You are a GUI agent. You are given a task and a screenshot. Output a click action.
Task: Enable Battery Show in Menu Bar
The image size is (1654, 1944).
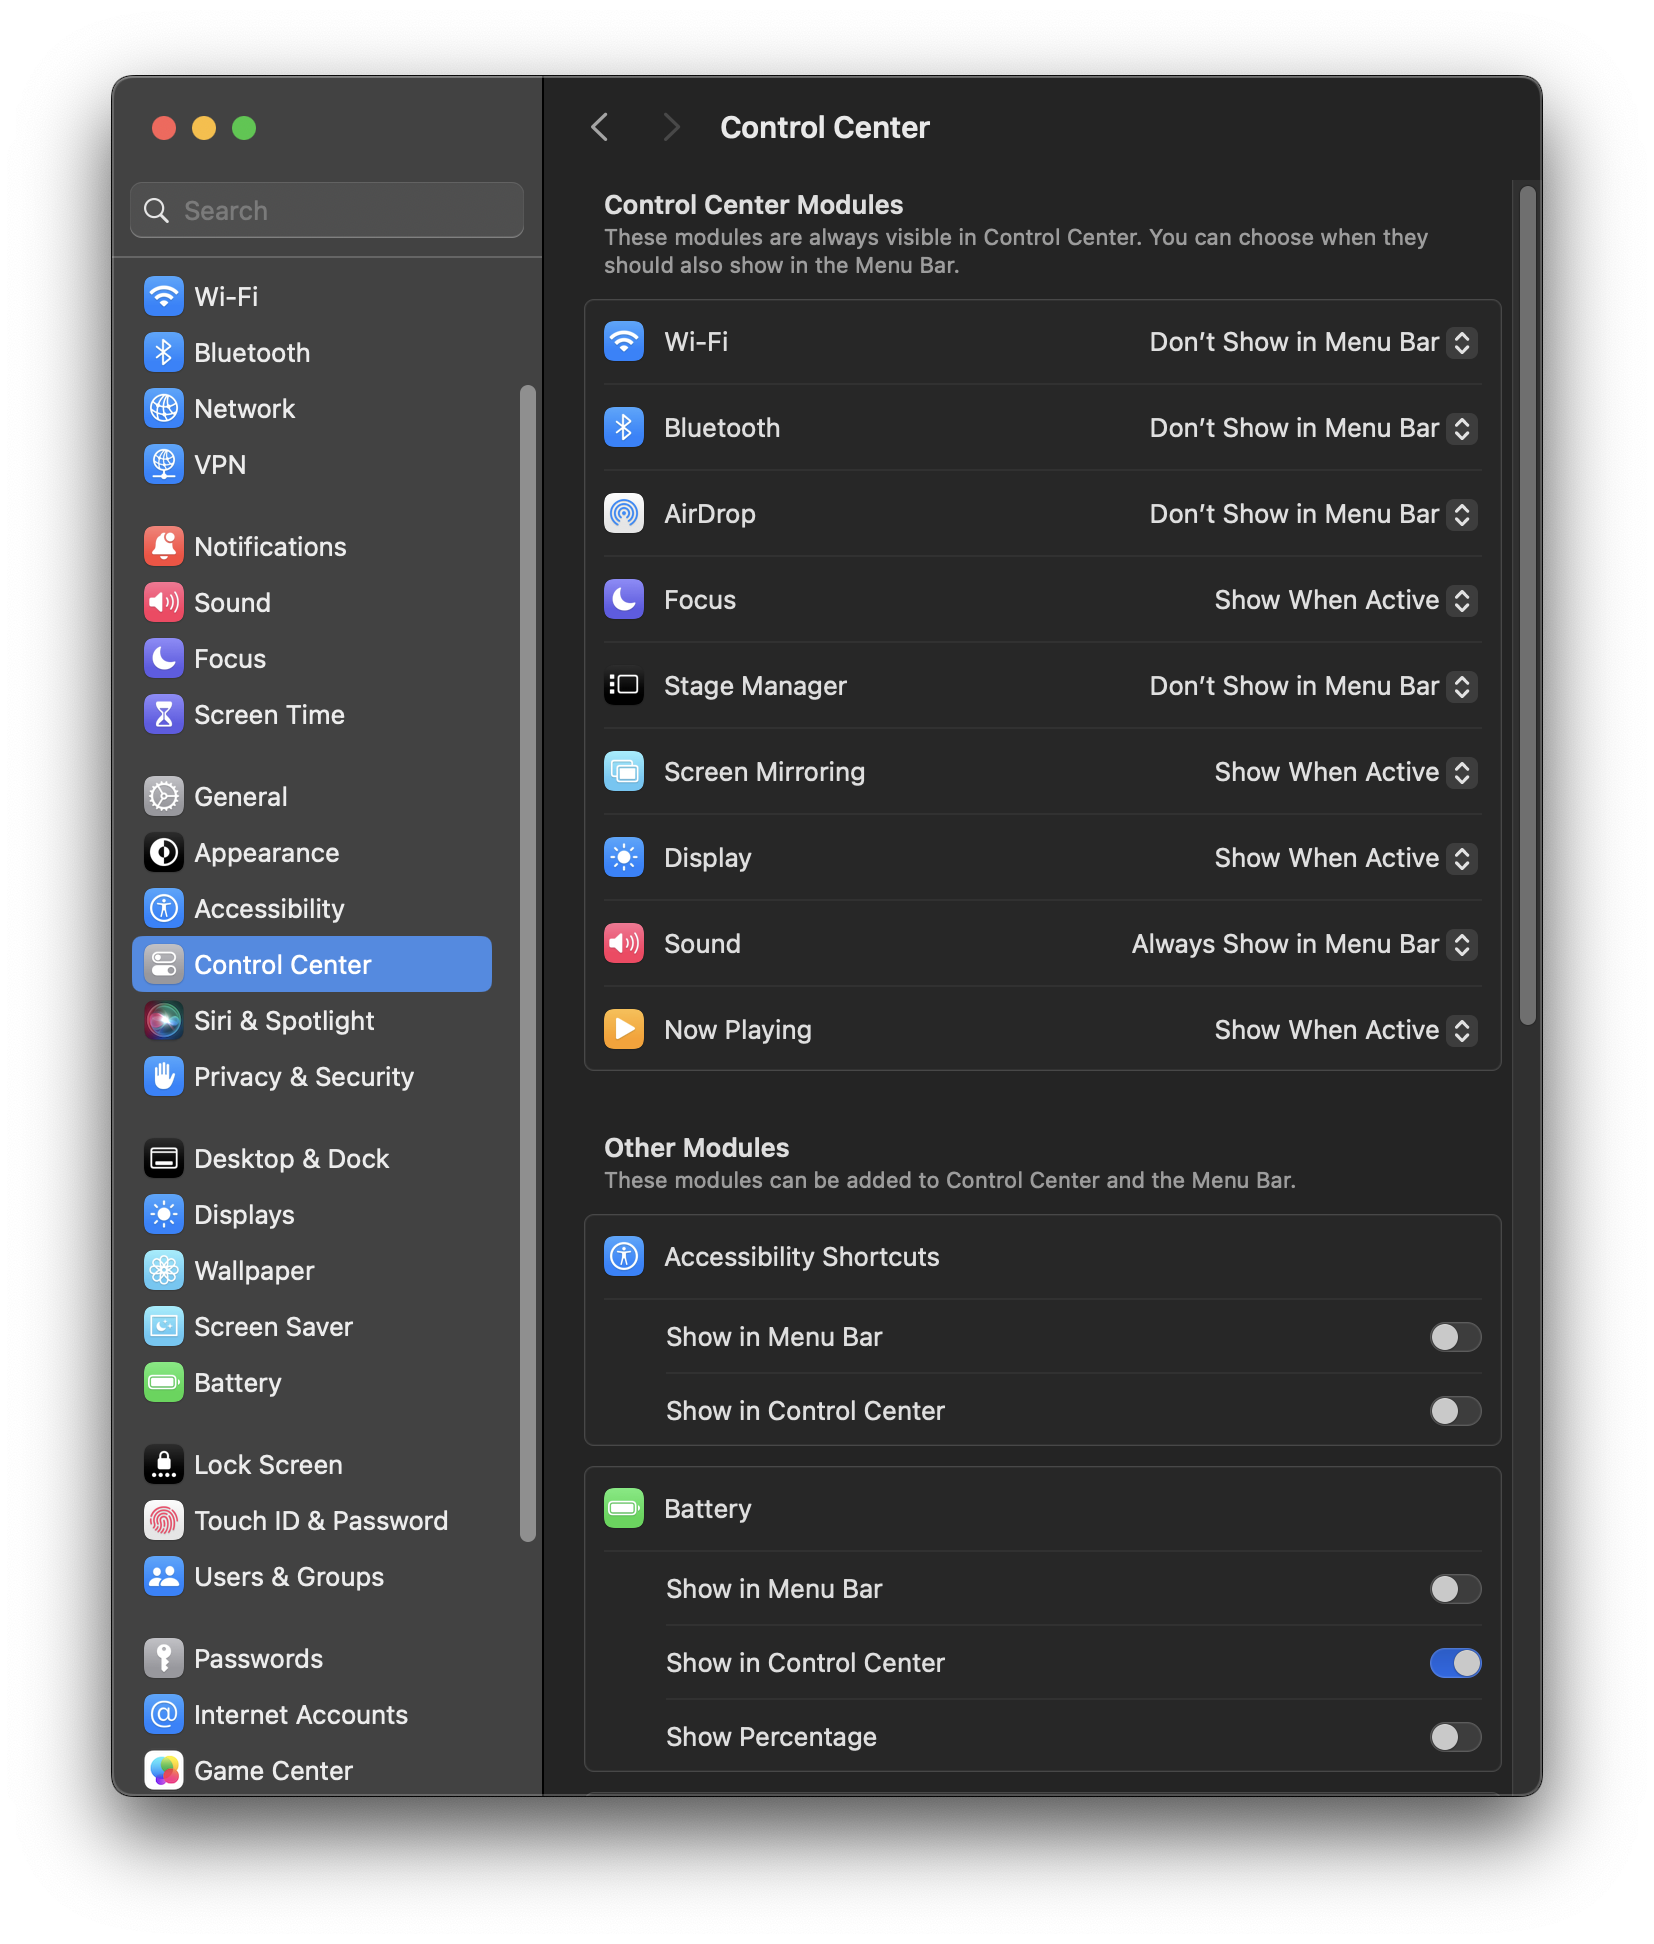pos(1455,1589)
